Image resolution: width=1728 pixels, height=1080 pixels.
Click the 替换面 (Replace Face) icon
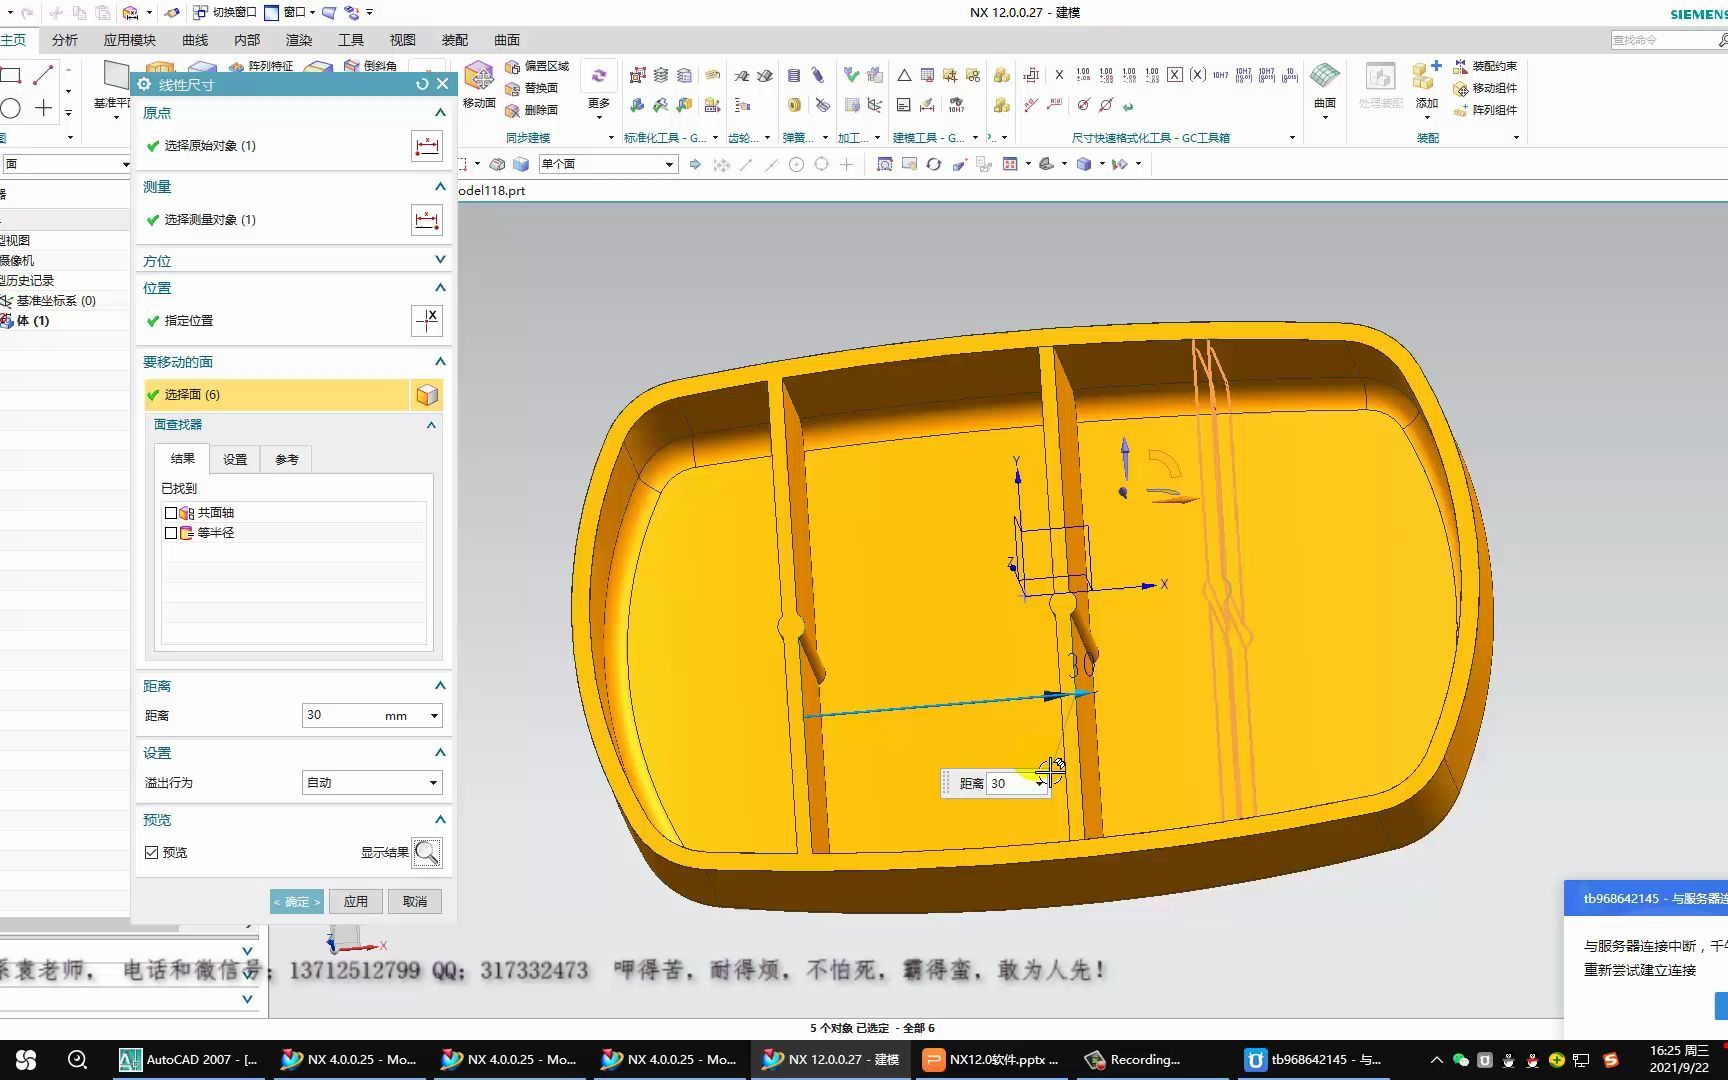click(x=513, y=87)
